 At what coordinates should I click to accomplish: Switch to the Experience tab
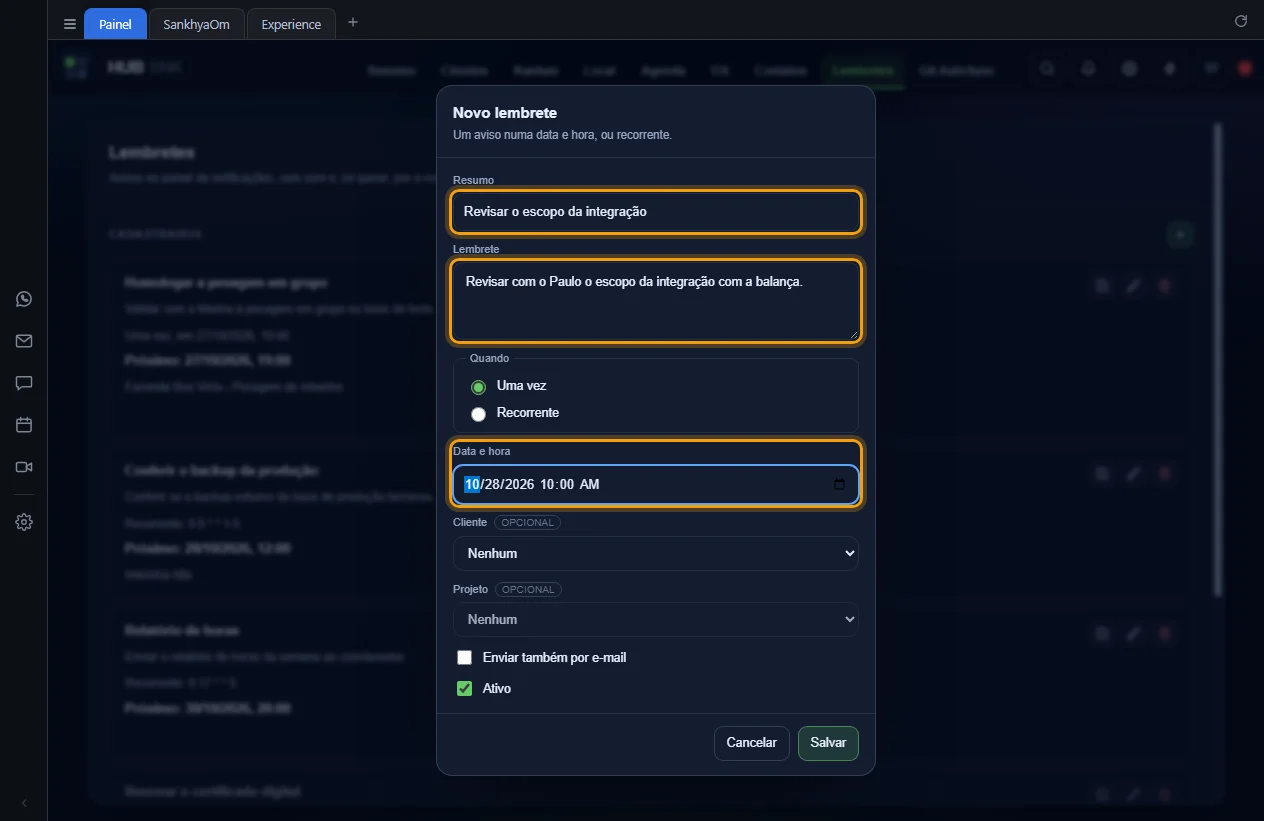click(291, 24)
